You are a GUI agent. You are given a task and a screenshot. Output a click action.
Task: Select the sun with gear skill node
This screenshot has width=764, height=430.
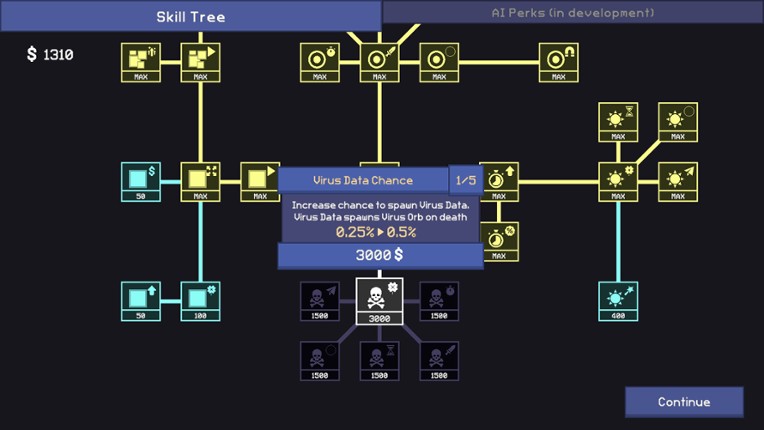click(x=617, y=181)
